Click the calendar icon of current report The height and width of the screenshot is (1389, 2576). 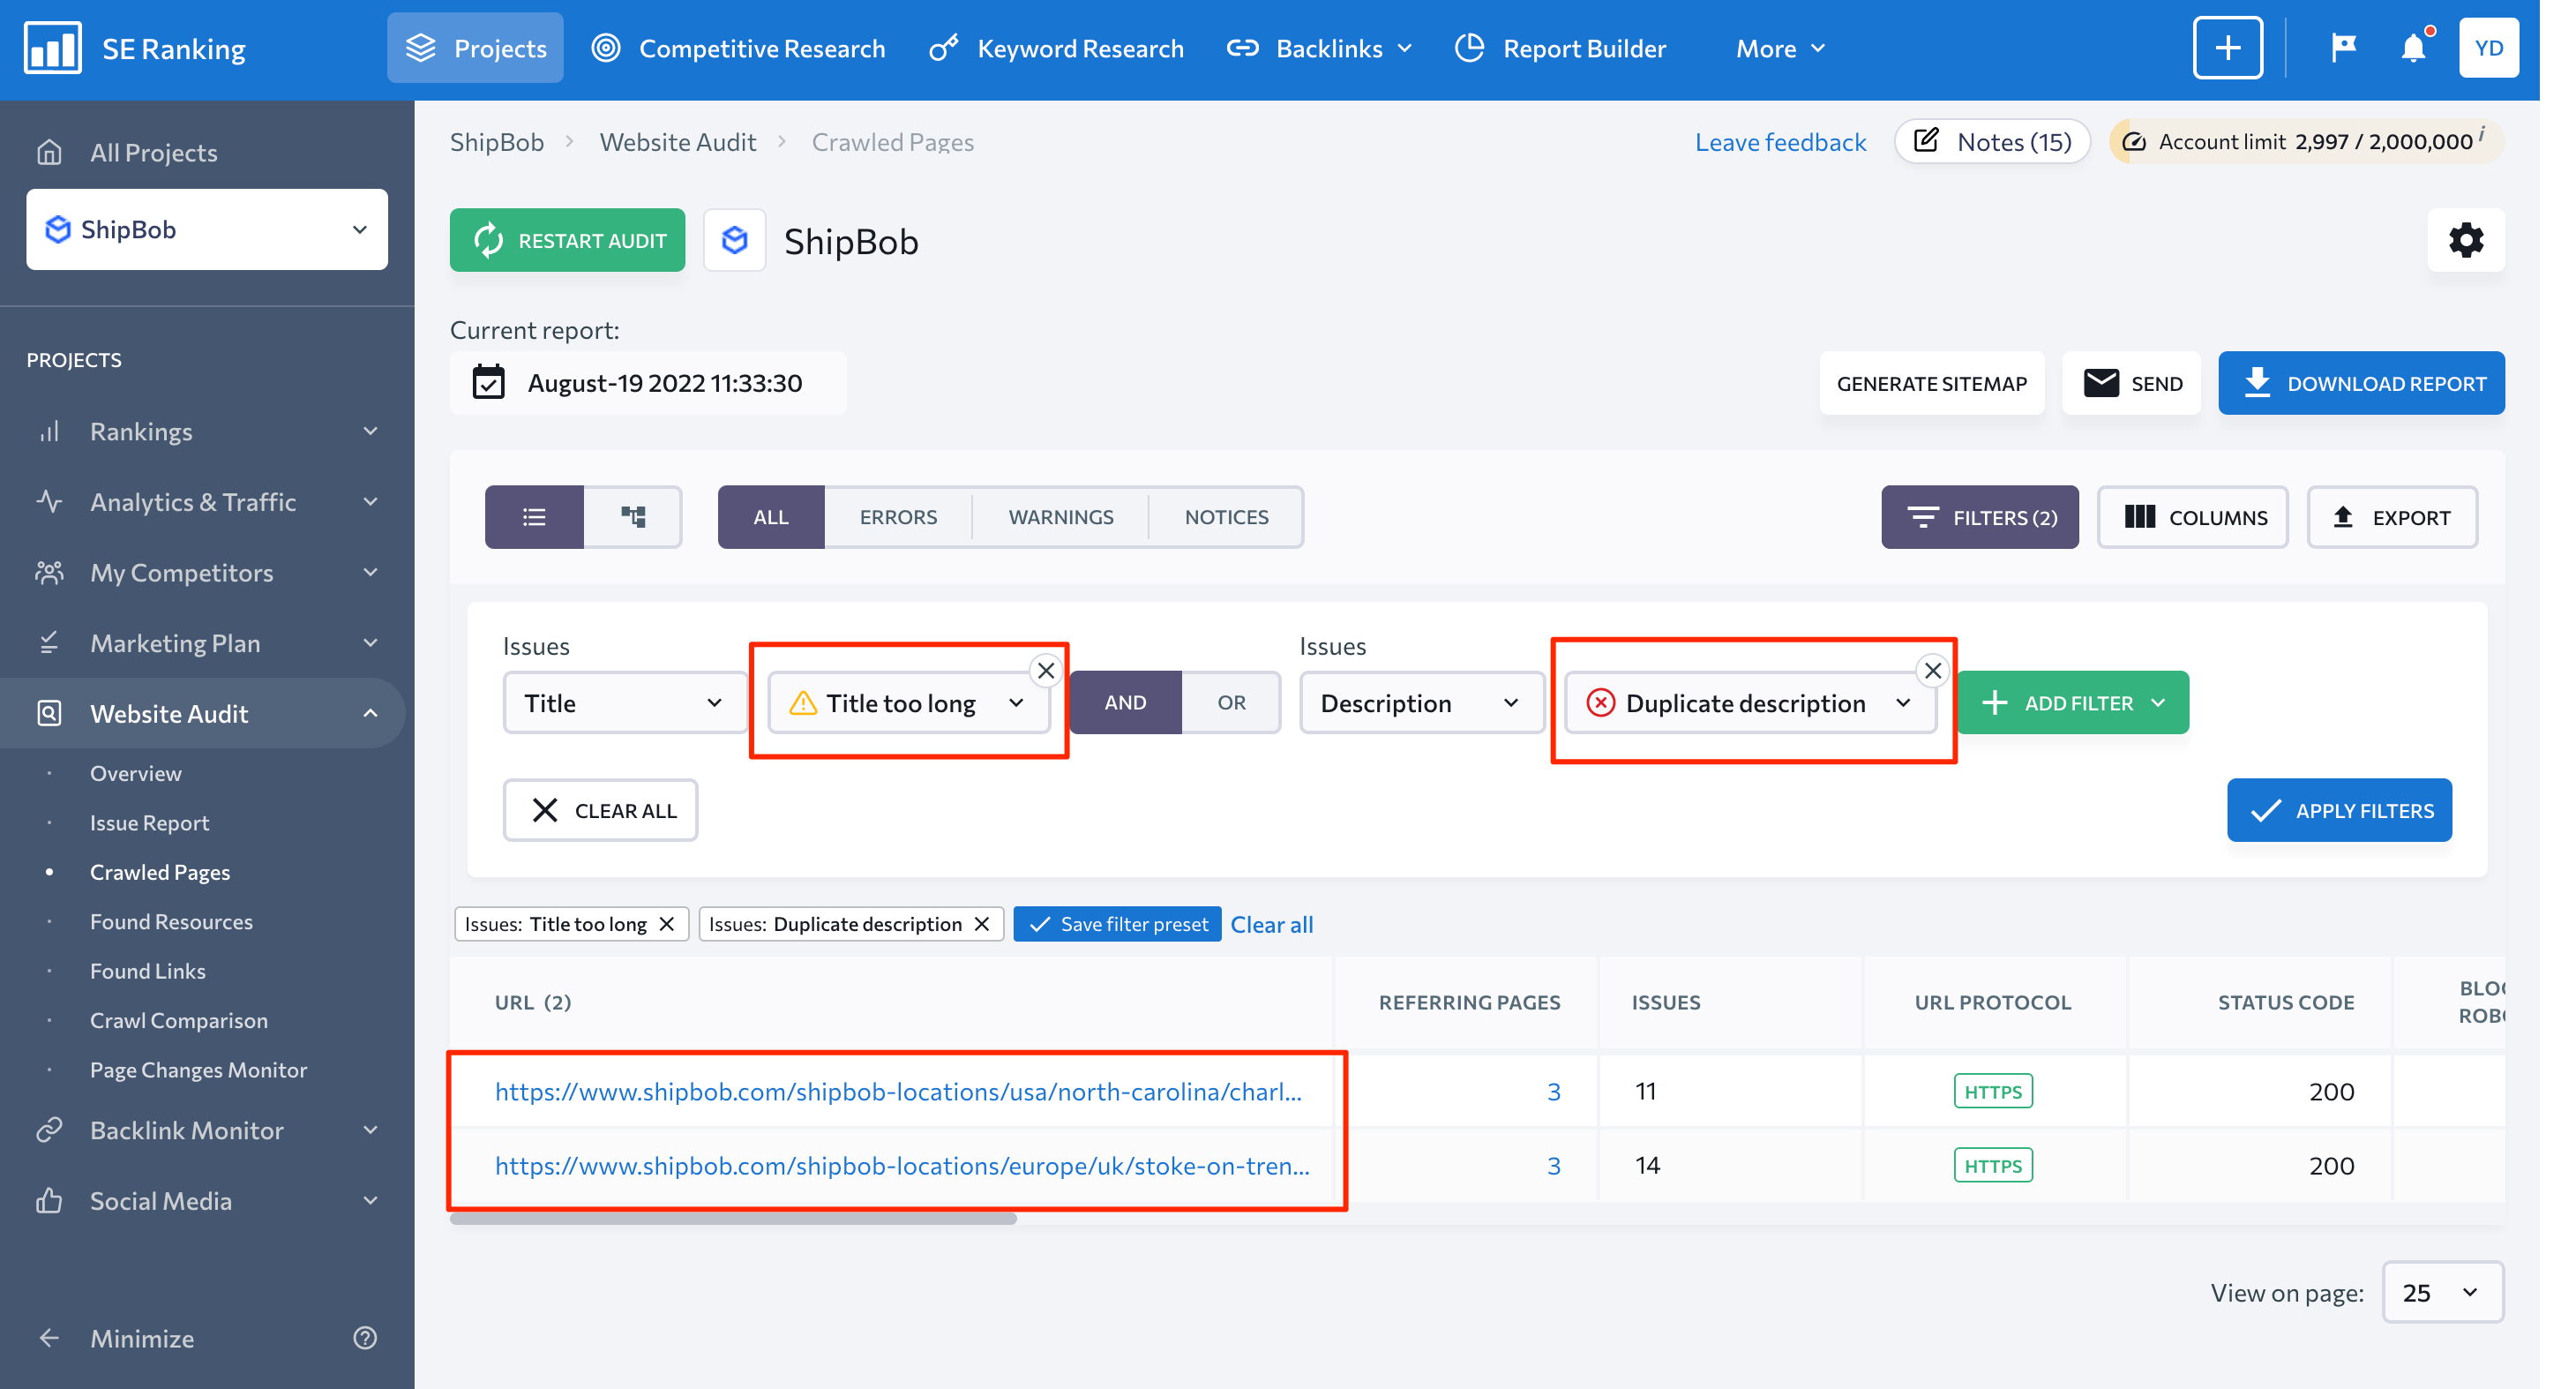tap(488, 383)
